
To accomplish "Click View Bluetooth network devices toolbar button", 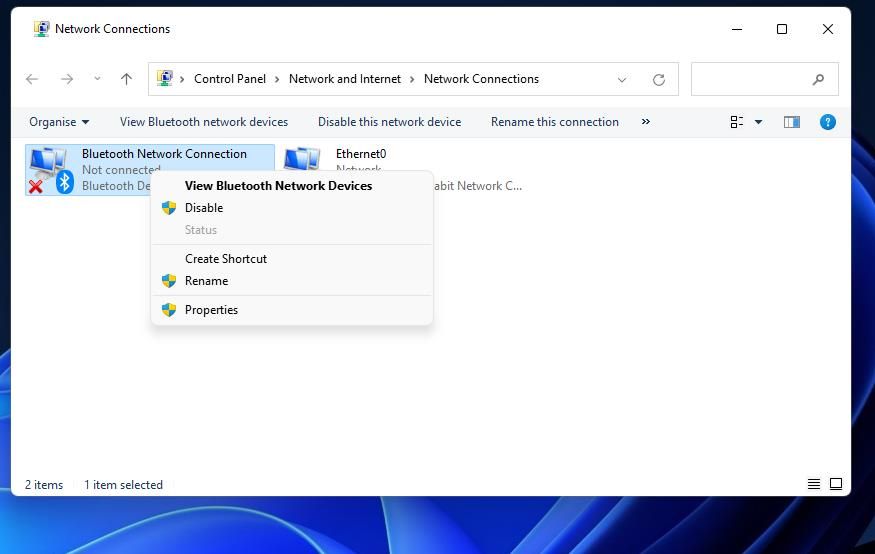I will [204, 122].
